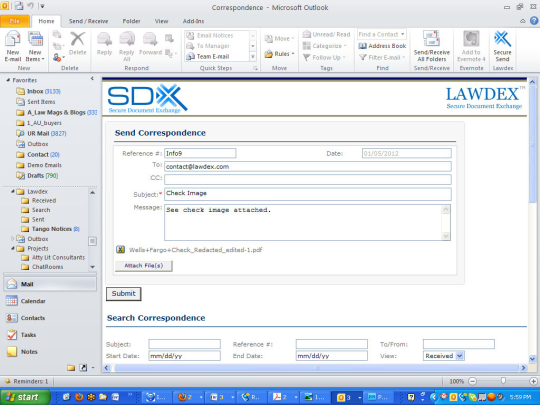This screenshot has height=405, width=540.
Task: Click the CC input field
Action: (308, 179)
